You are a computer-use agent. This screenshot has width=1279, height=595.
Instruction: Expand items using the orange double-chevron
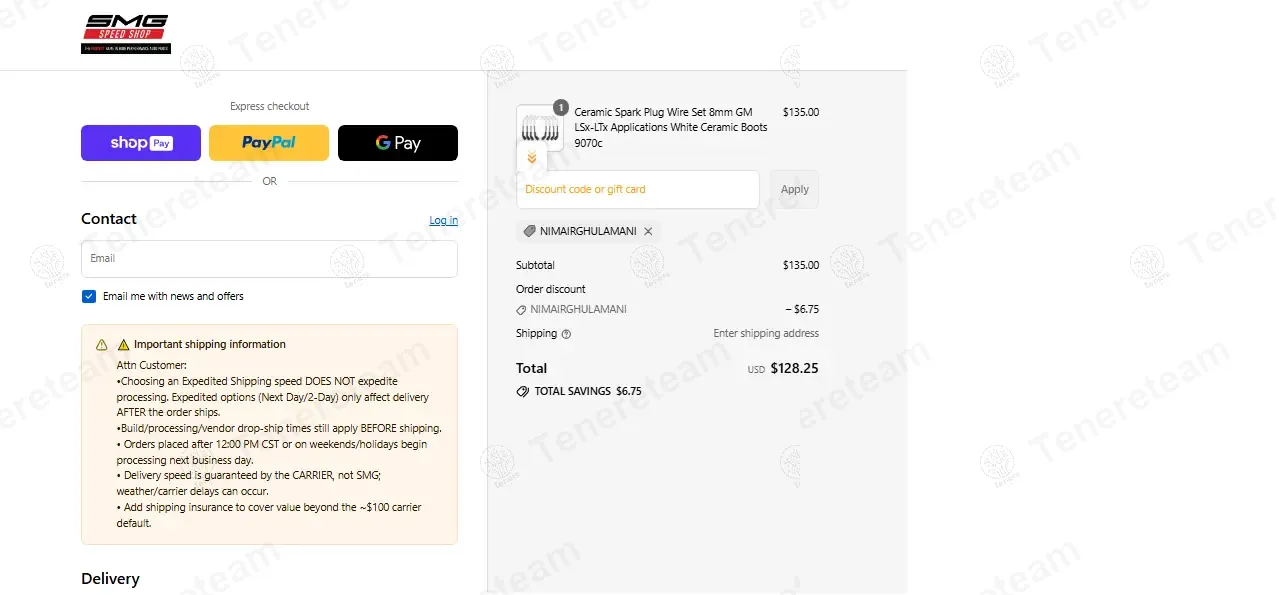pyautogui.click(x=532, y=158)
